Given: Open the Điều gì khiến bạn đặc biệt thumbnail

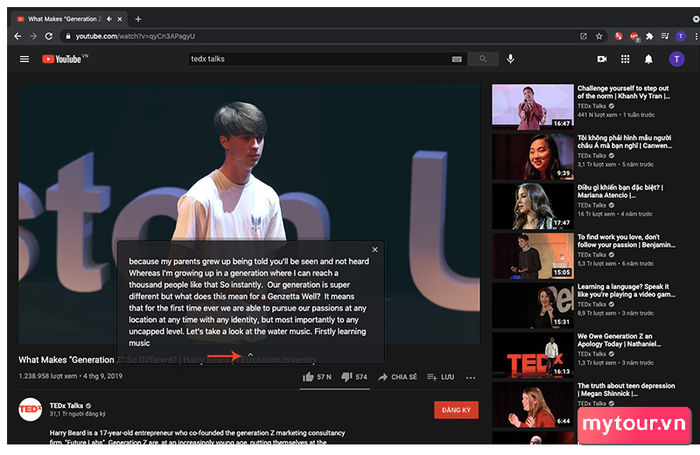Looking at the screenshot, I should coord(533,206).
